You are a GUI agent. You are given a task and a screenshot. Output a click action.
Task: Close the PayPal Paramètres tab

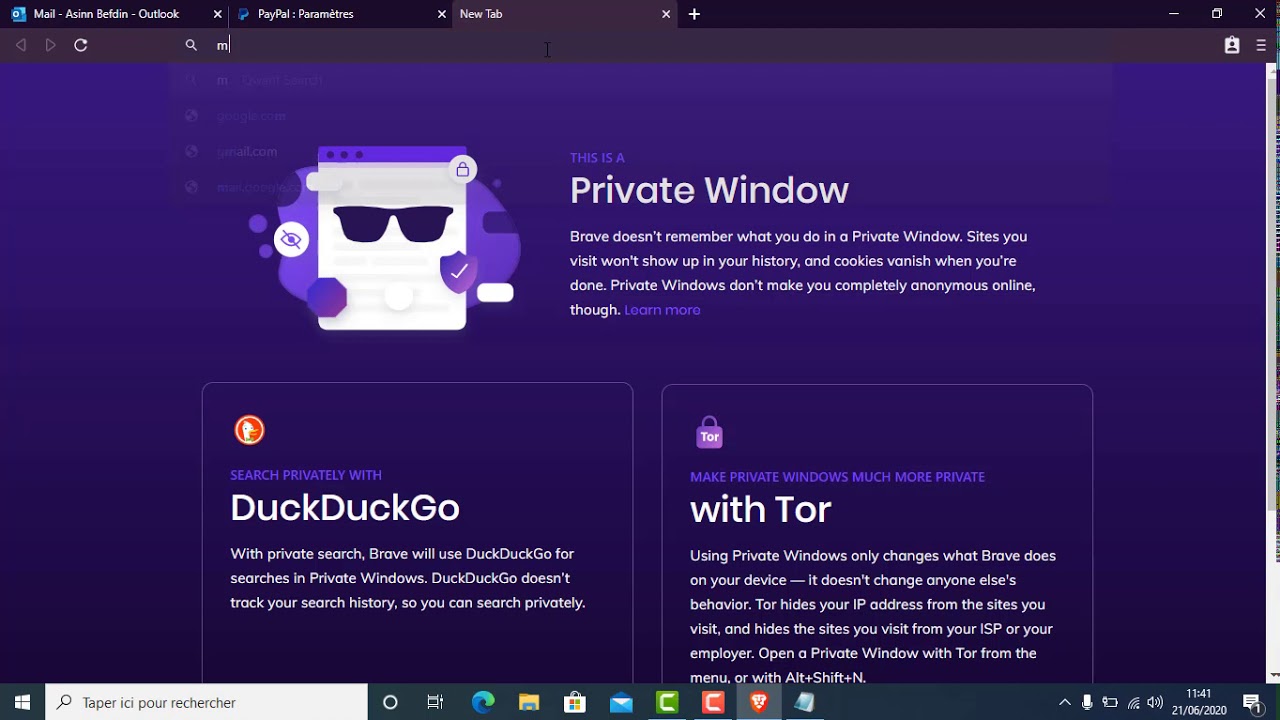pyautogui.click(x=442, y=14)
